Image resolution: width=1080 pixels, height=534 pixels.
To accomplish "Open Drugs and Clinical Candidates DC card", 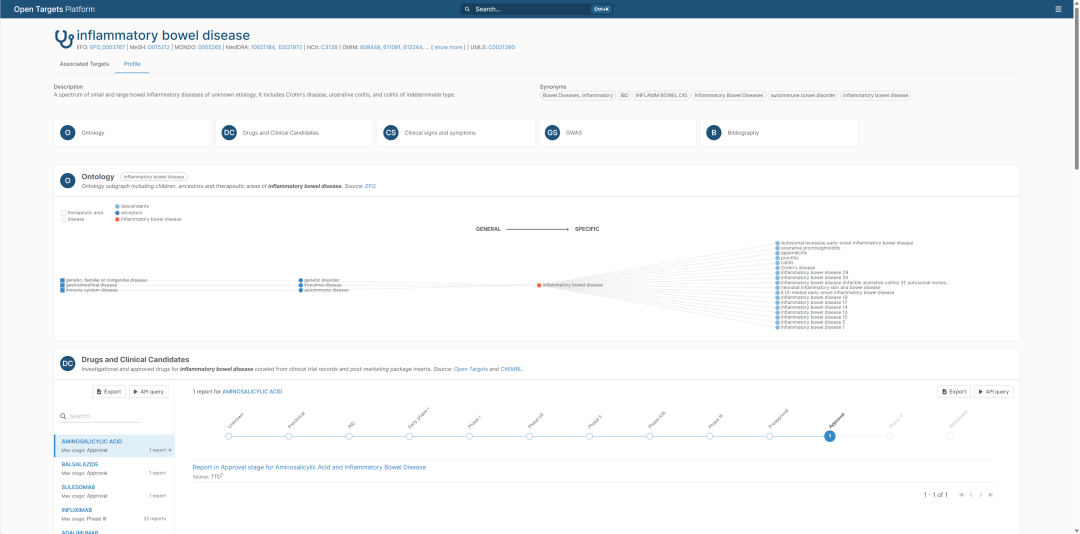I will pos(294,132).
